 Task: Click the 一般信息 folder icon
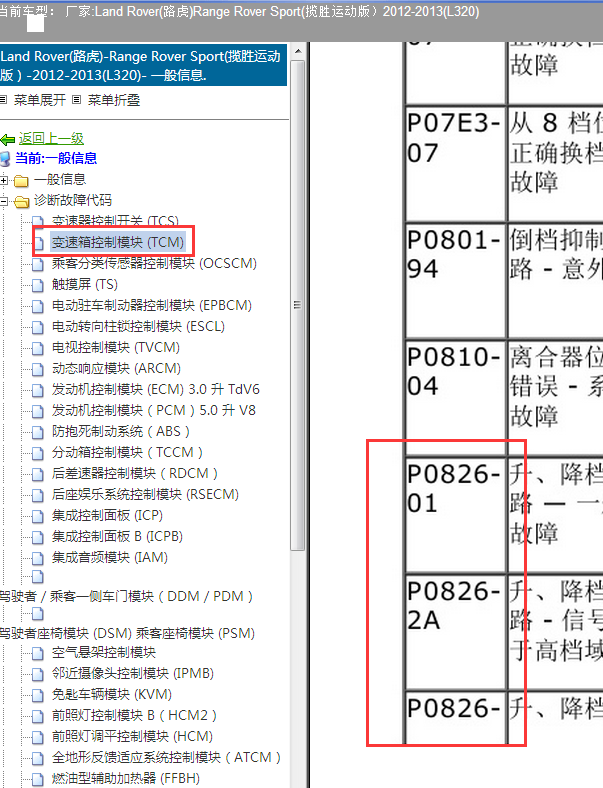[21, 180]
